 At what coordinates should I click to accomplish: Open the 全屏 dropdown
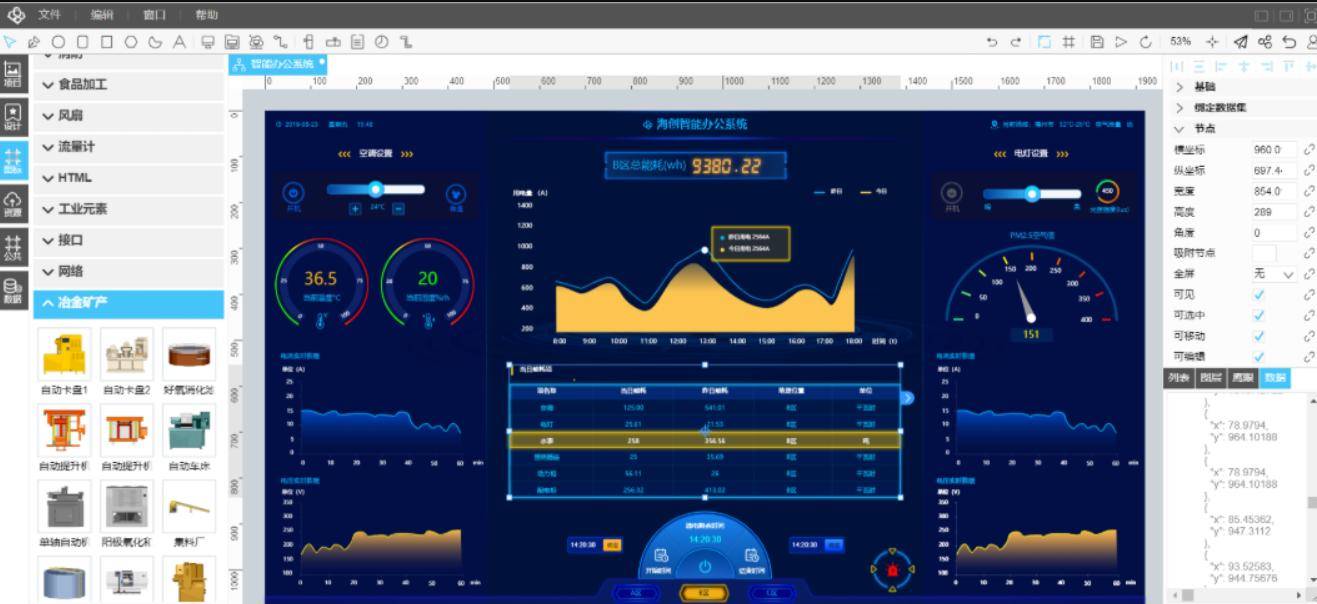pos(1274,274)
